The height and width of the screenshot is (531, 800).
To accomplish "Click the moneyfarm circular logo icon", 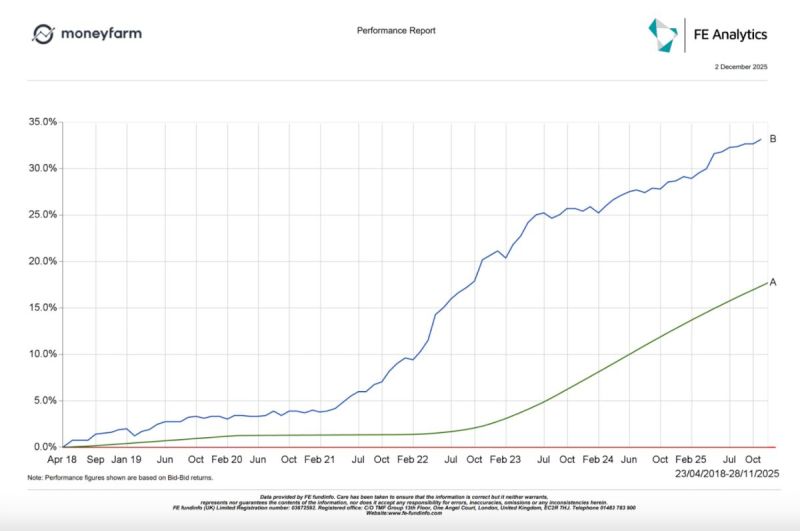I will pyautogui.click(x=43, y=34).
